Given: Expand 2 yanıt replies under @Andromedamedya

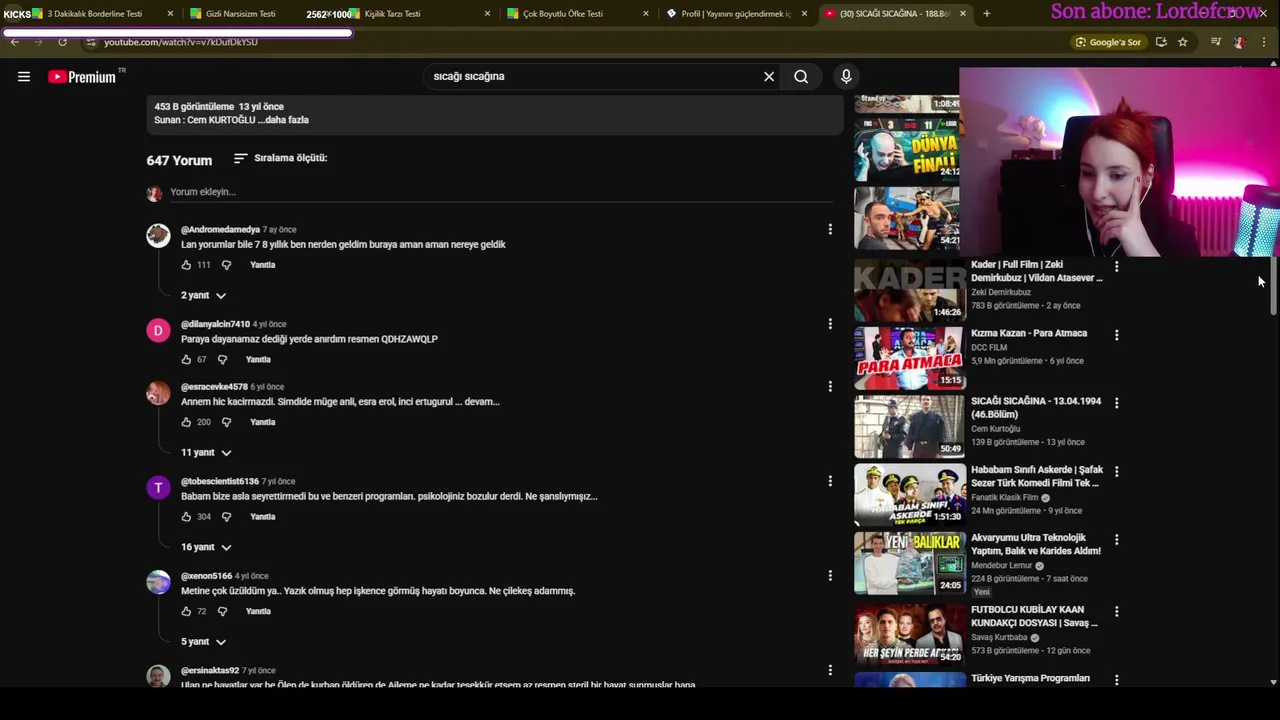Looking at the screenshot, I should click(x=203, y=296).
